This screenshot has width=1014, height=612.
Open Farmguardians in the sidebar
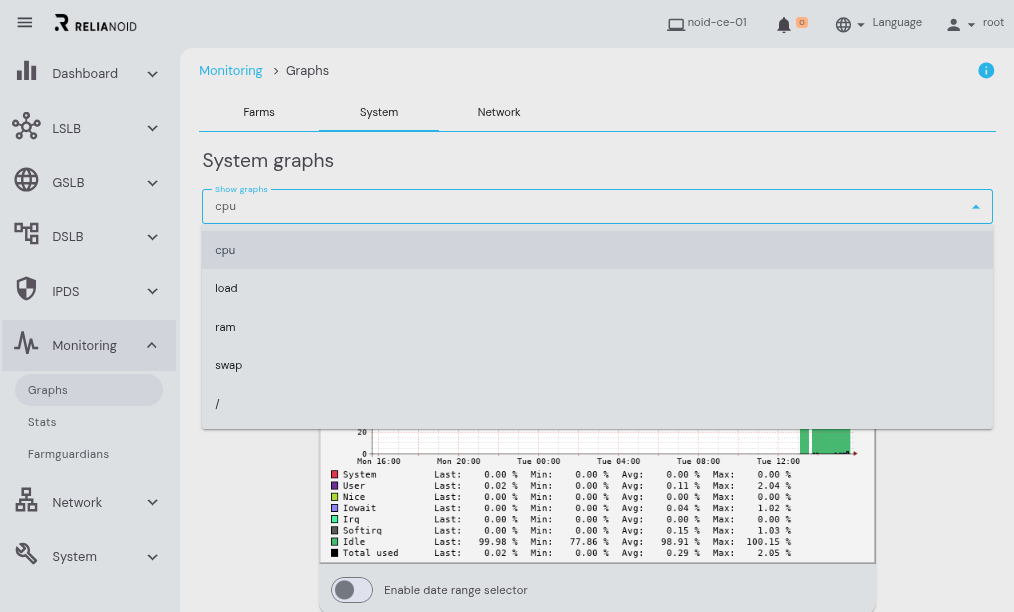coord(69,454)
